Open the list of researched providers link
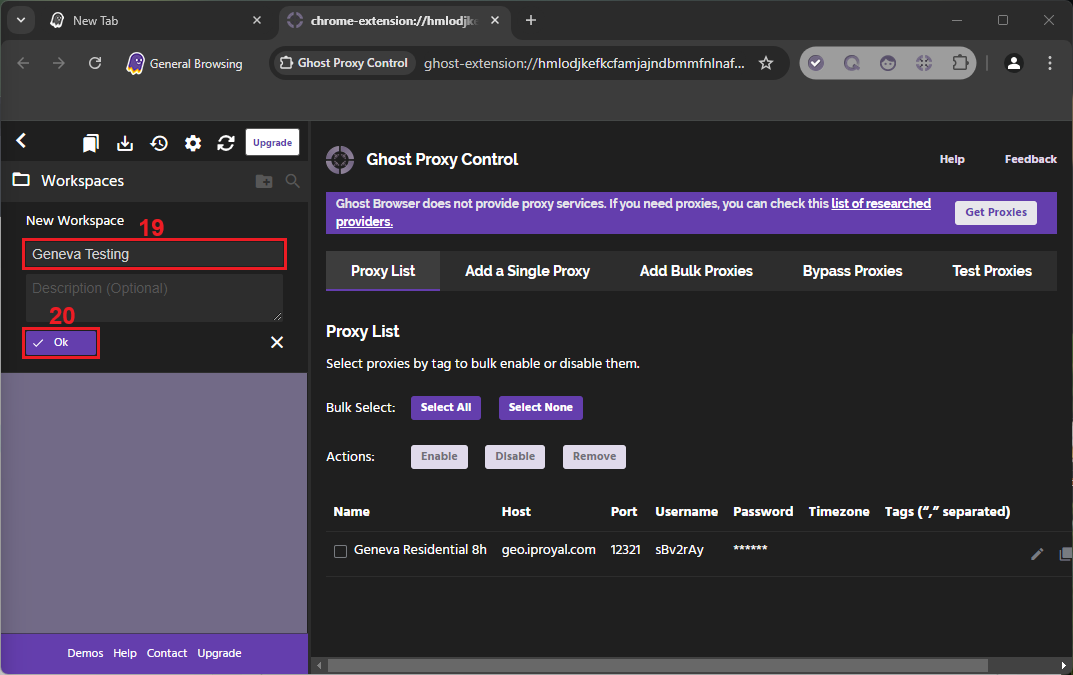 pos(881,203)
